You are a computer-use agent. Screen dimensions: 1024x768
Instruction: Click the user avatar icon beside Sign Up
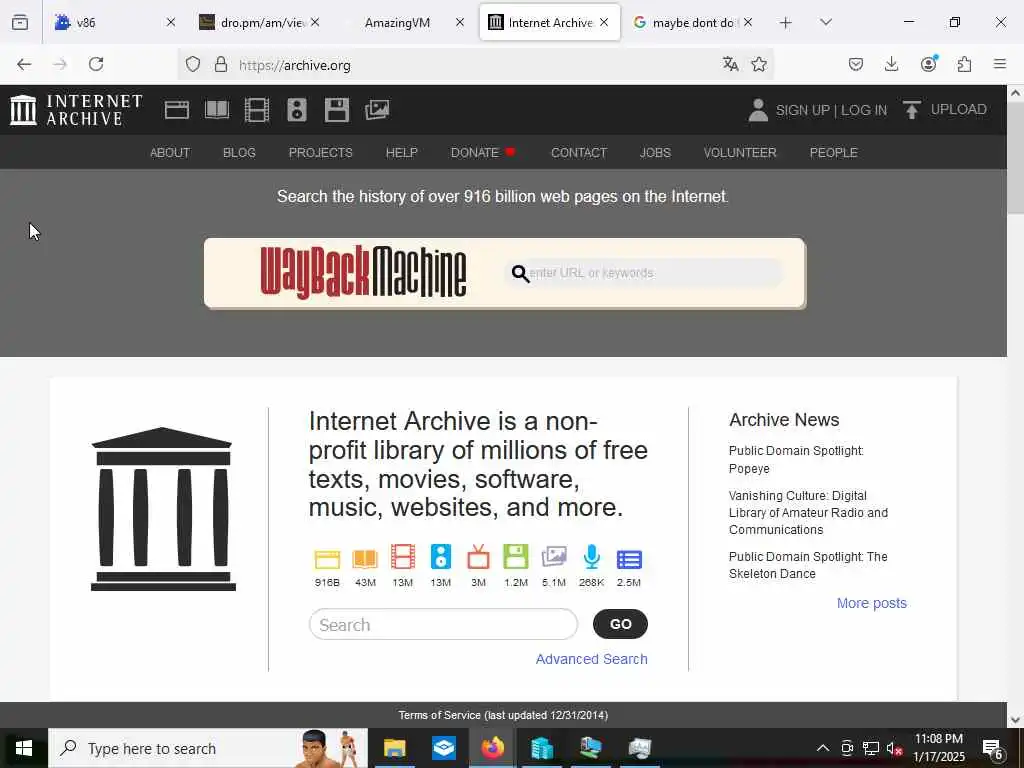tap(758, 110)
